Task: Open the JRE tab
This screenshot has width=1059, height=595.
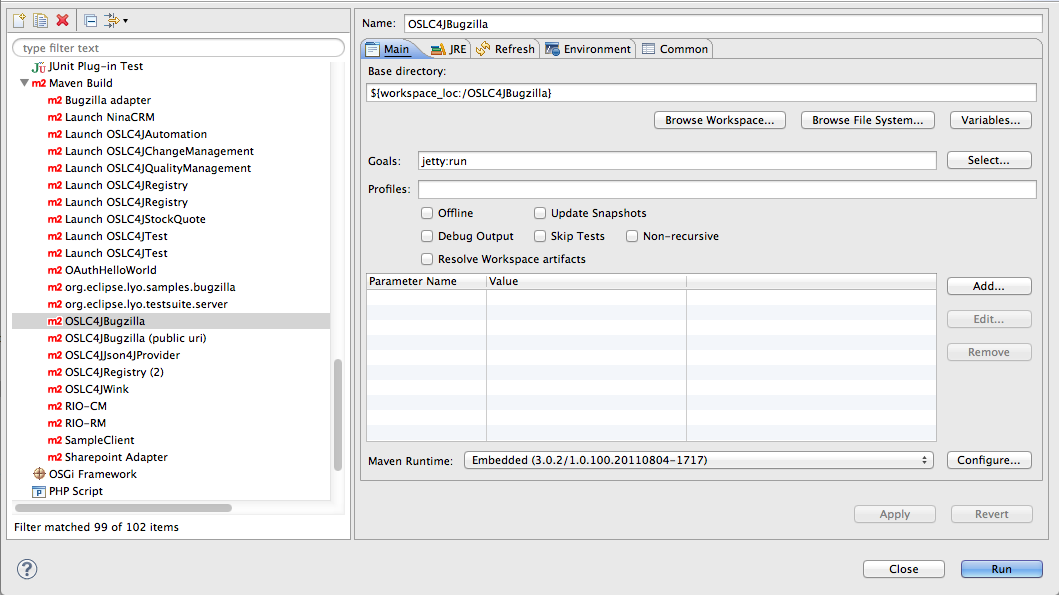Action: 448,49
